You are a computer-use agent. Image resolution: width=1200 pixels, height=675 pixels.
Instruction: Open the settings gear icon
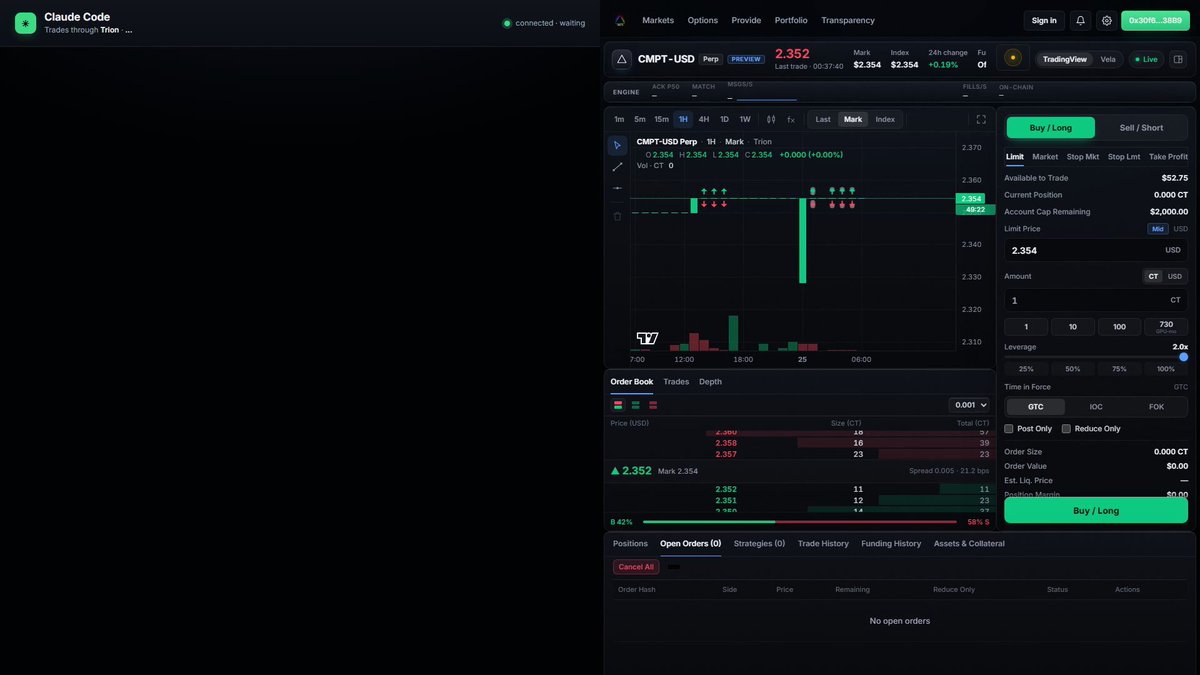click(x=1106, y=20)
